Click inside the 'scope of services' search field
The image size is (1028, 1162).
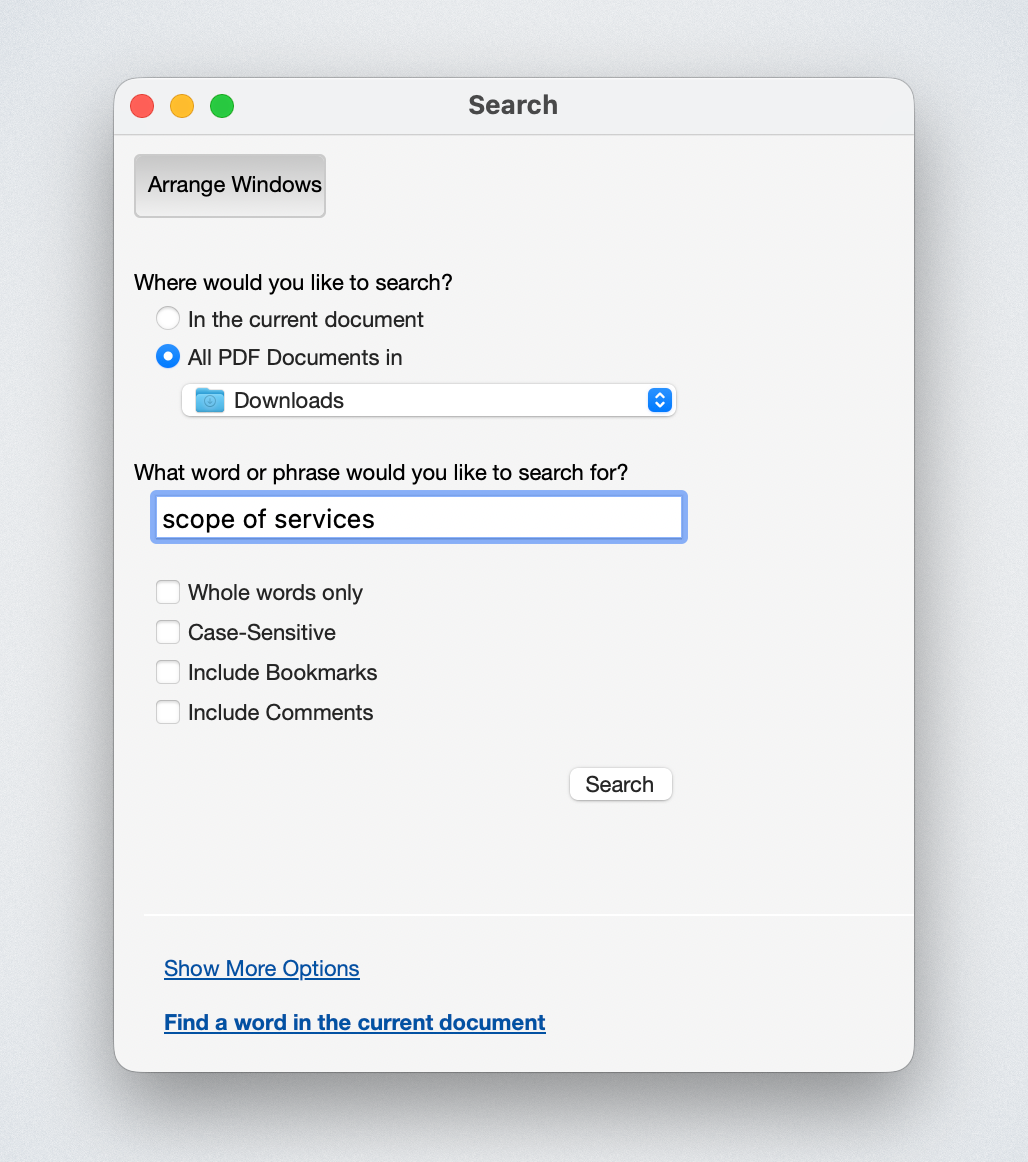[x=418, y=517]
